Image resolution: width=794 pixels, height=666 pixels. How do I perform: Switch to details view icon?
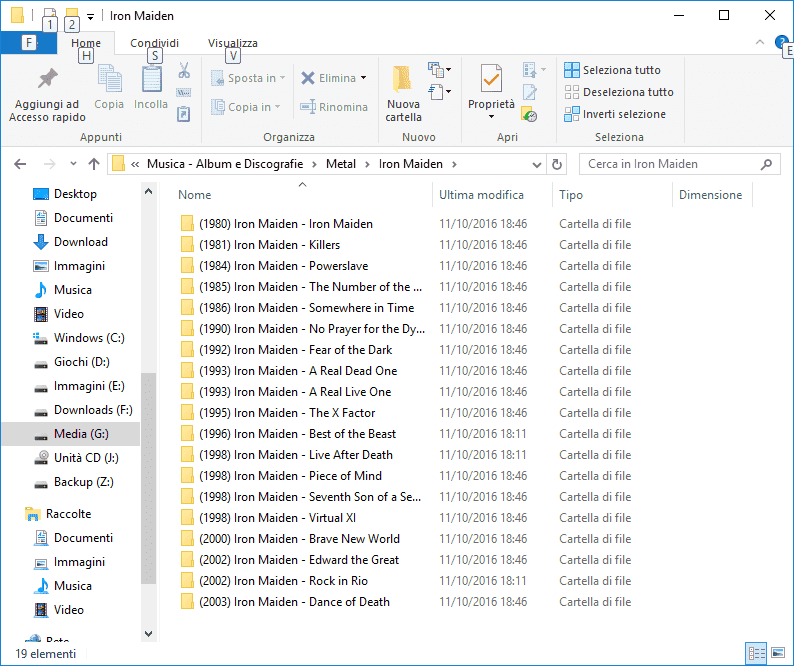[x=756, y=653]
